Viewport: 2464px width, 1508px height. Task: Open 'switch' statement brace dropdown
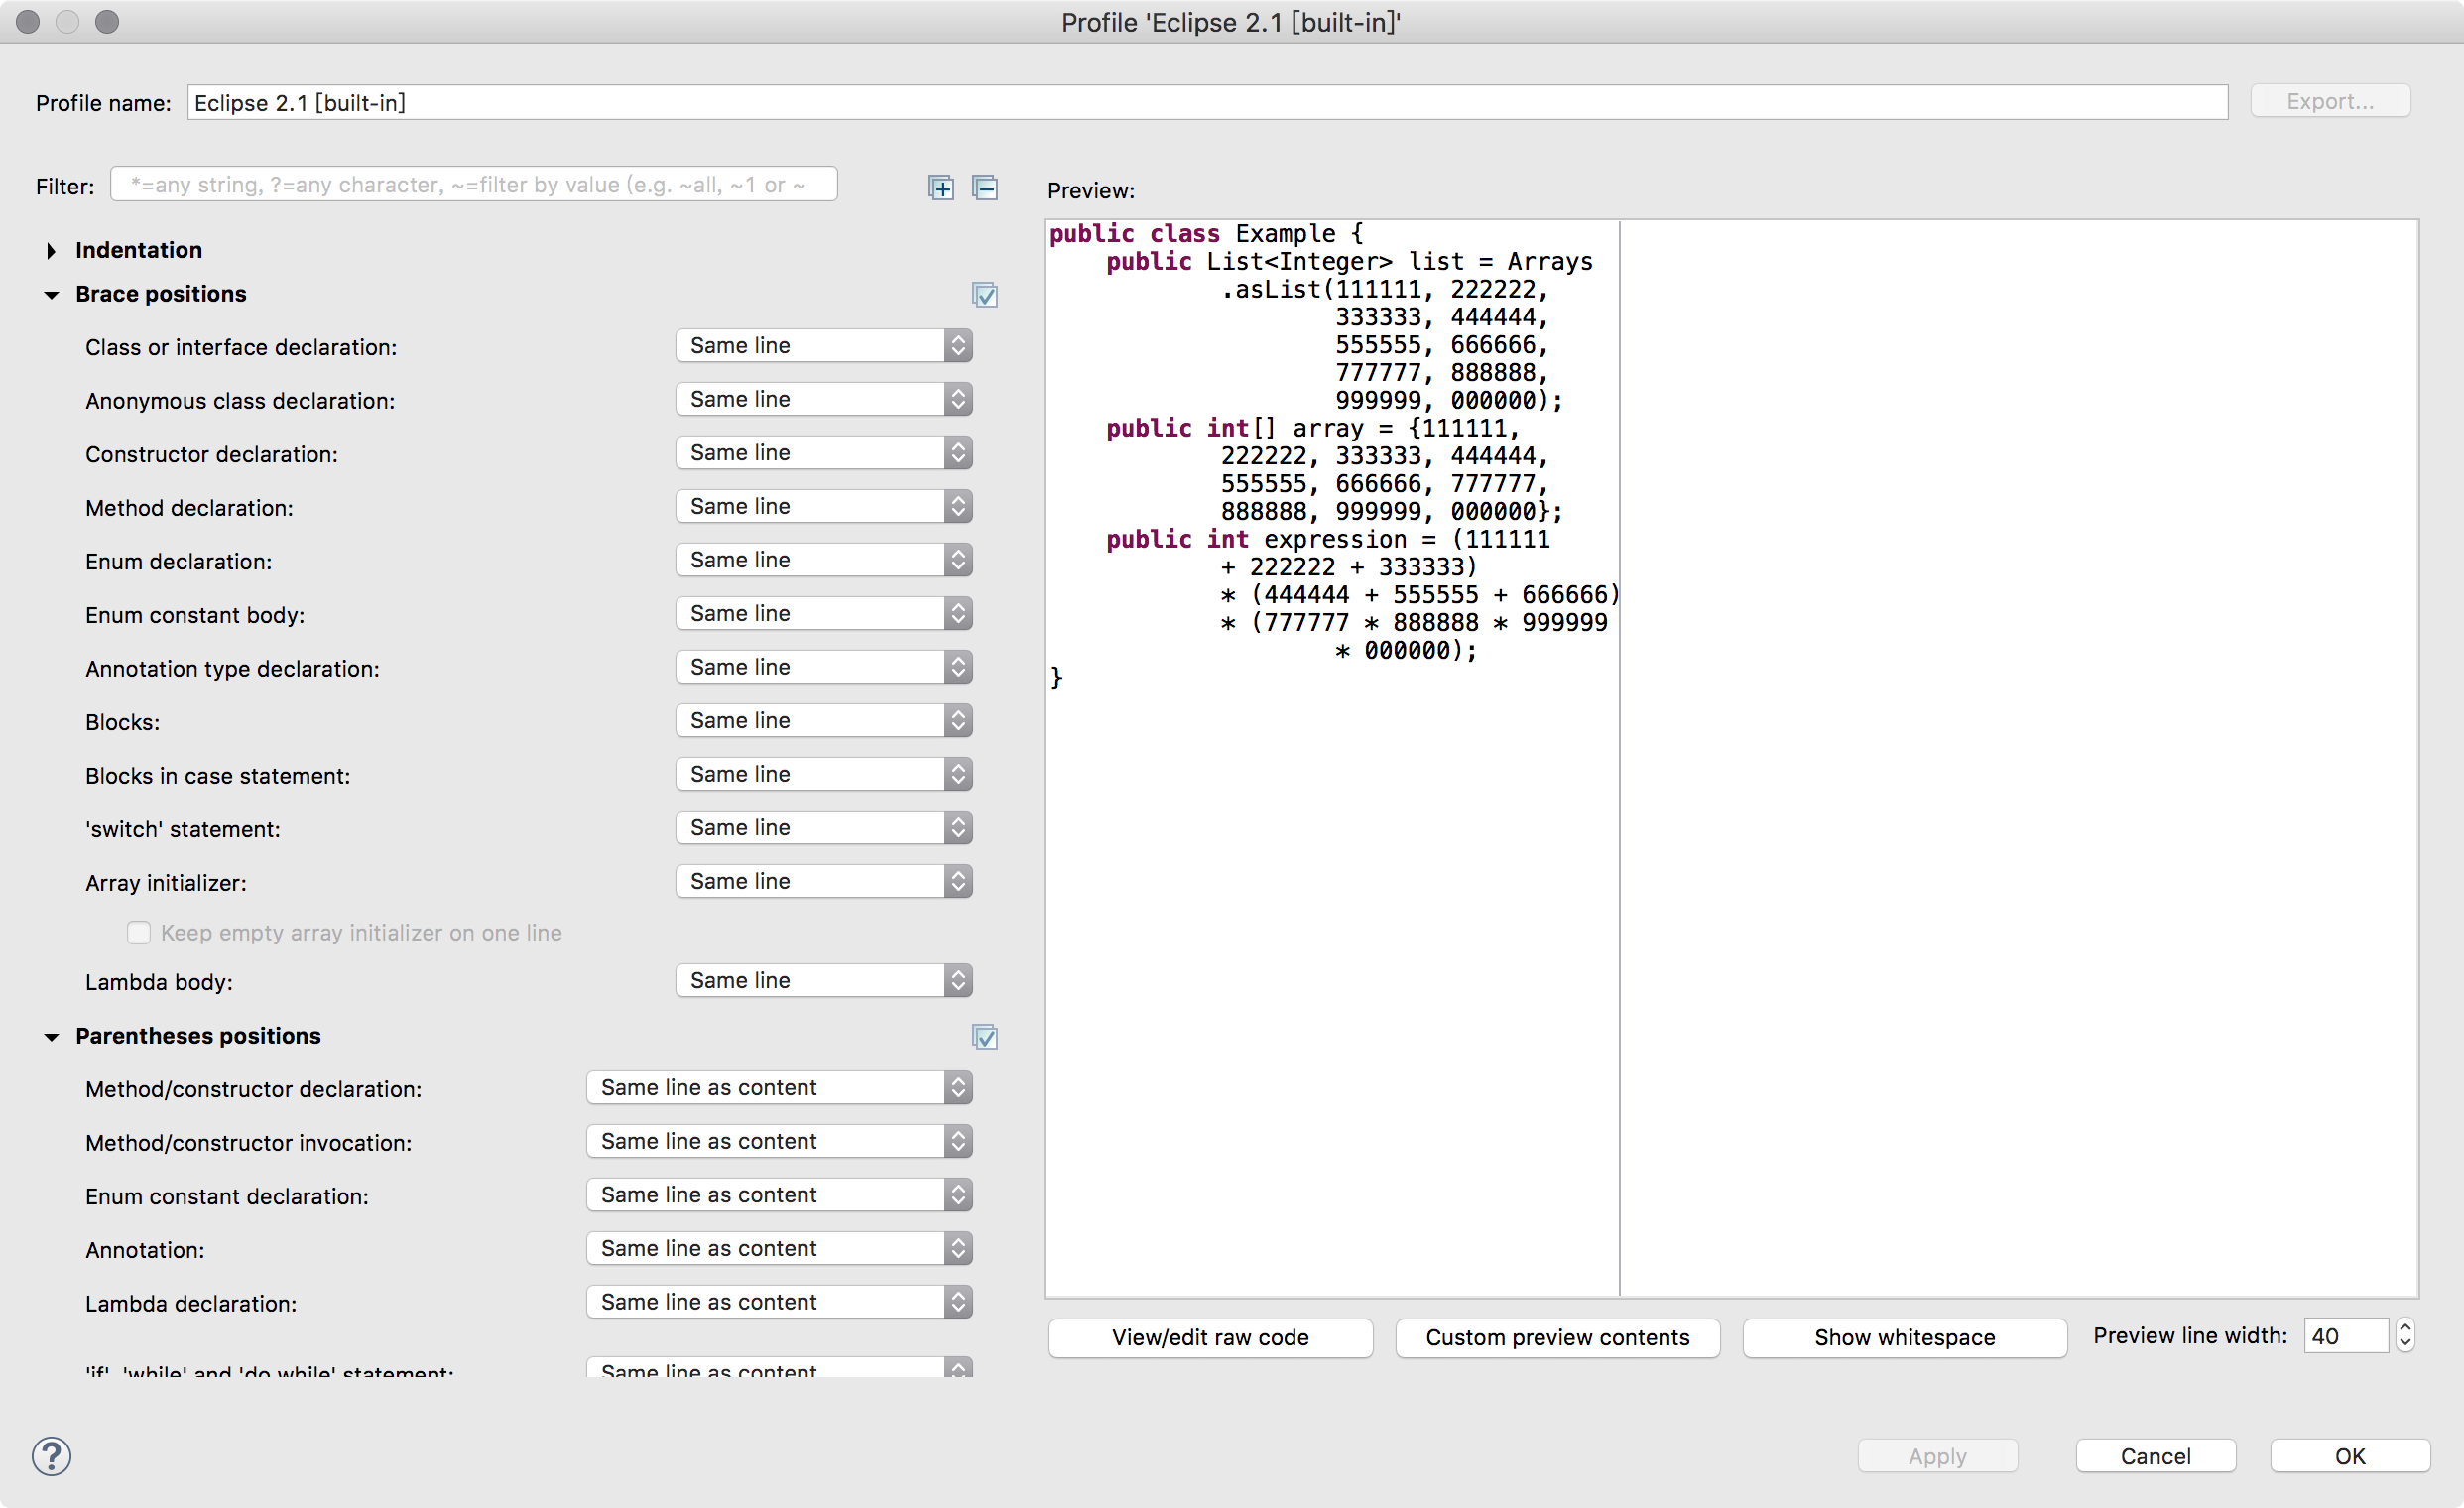pyautogui.click(x=824, y=828)
